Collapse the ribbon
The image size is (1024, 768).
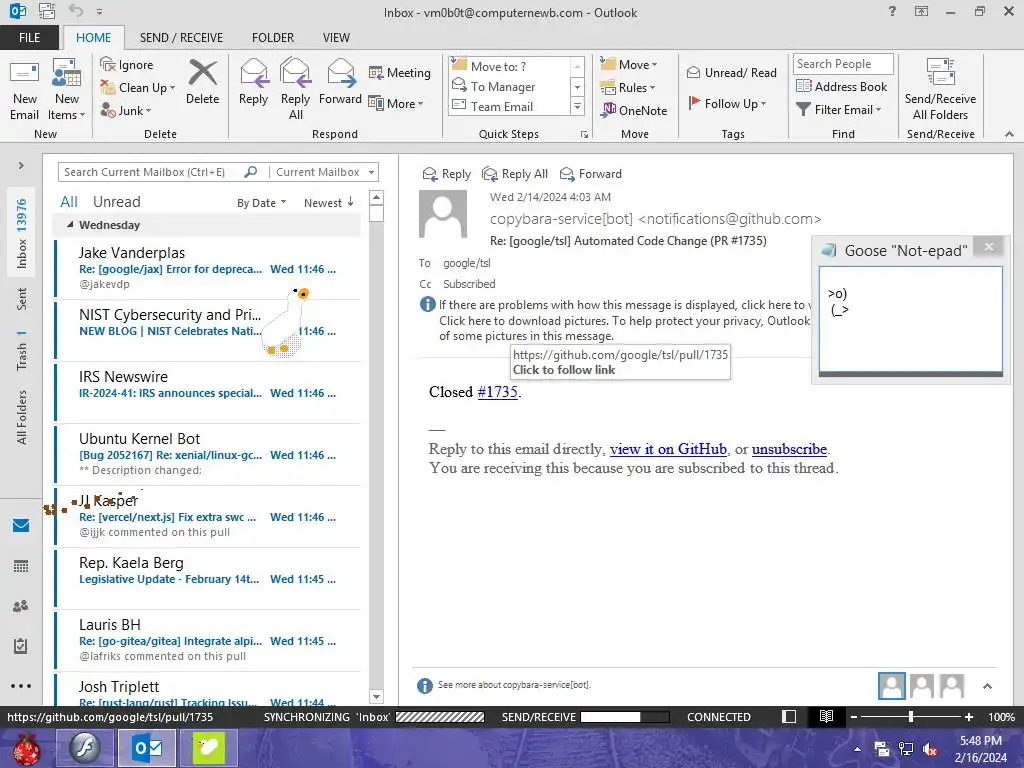[1009, 134]
